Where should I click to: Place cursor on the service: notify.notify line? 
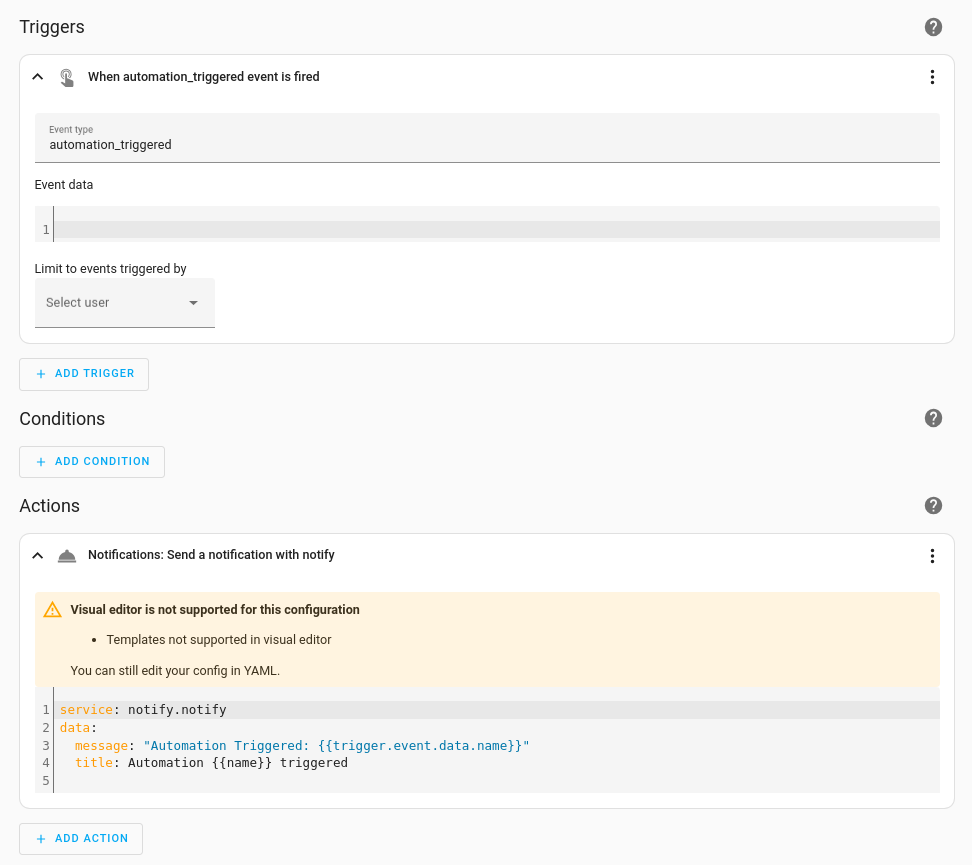[496, 710]
